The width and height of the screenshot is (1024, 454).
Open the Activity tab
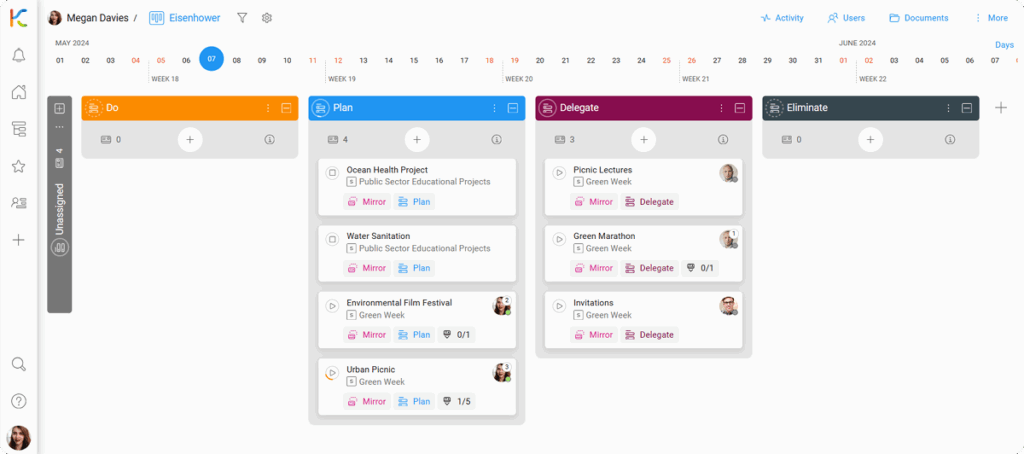coord(781,18)
